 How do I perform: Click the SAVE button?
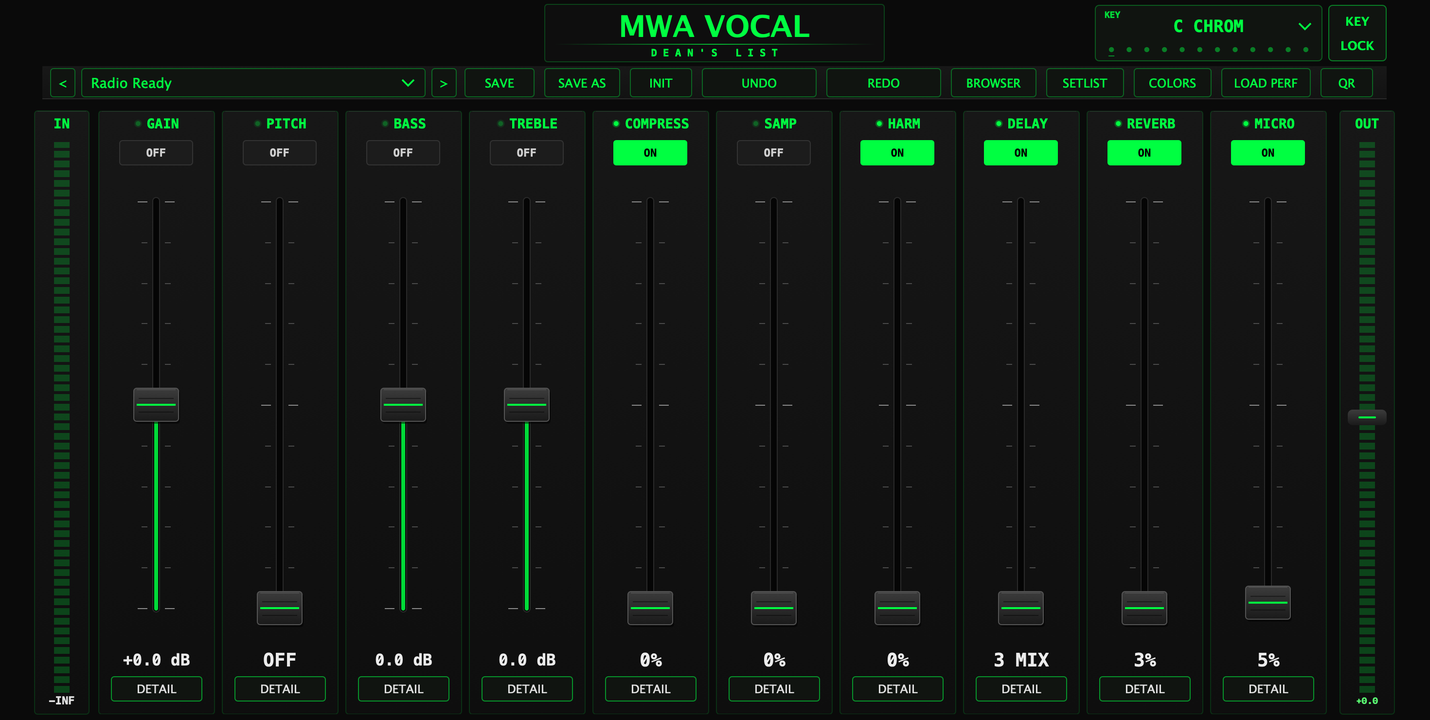point(499,83)
